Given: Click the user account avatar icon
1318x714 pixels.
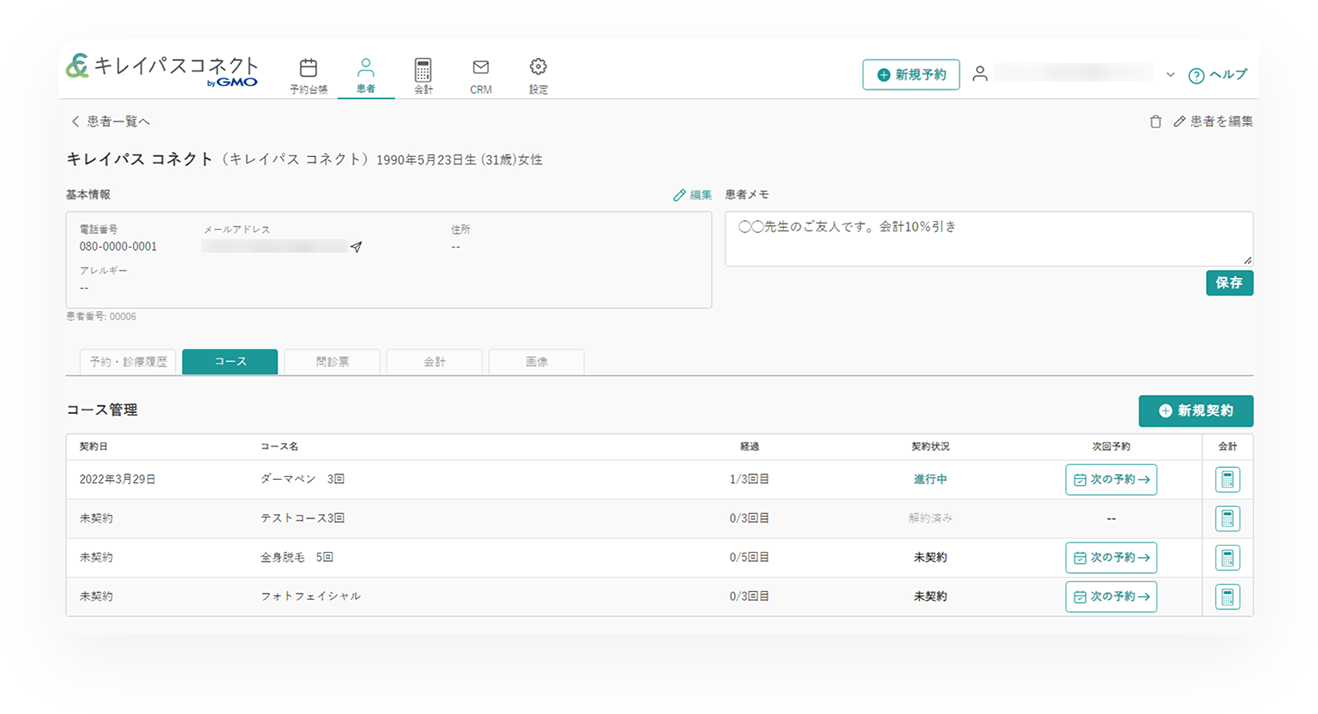Looking at the screenshot, I should pos(980,74).
